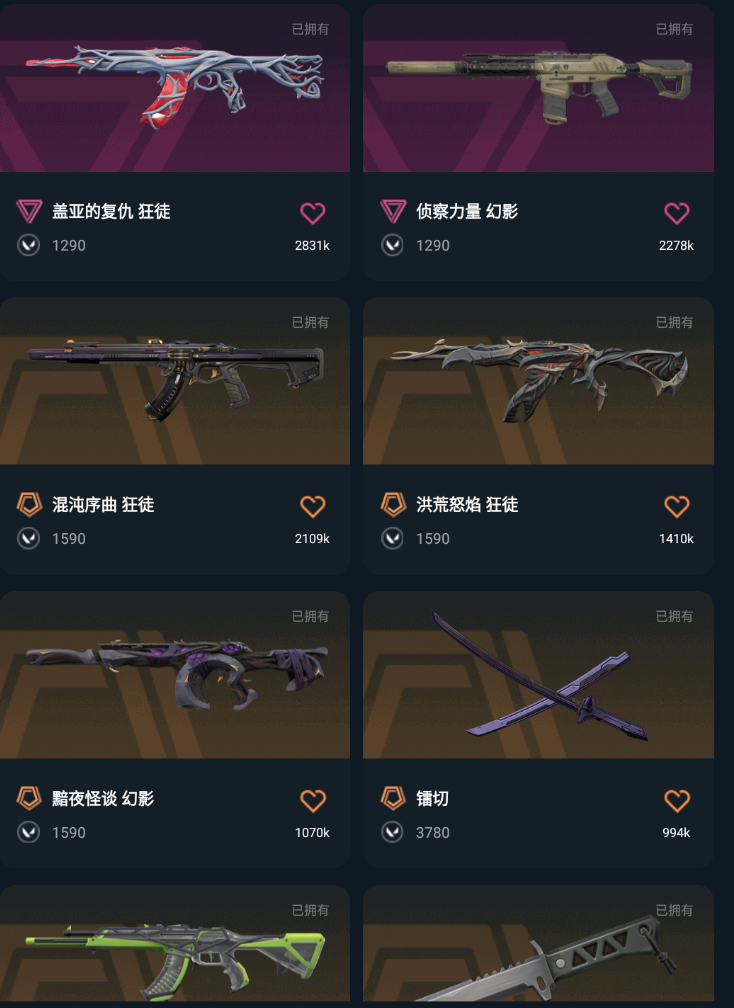
Task: Select pink tier badge of 侦察力量 幻影
Action: (x=393, y=211)
